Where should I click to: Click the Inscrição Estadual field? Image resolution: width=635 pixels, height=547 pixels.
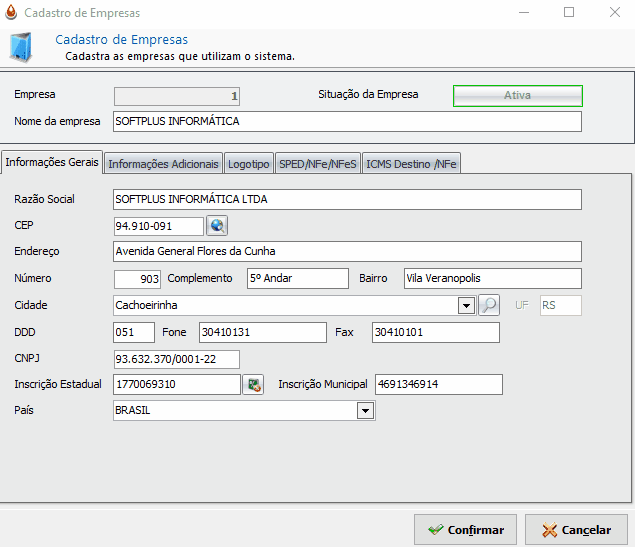[x=177, y=384]
